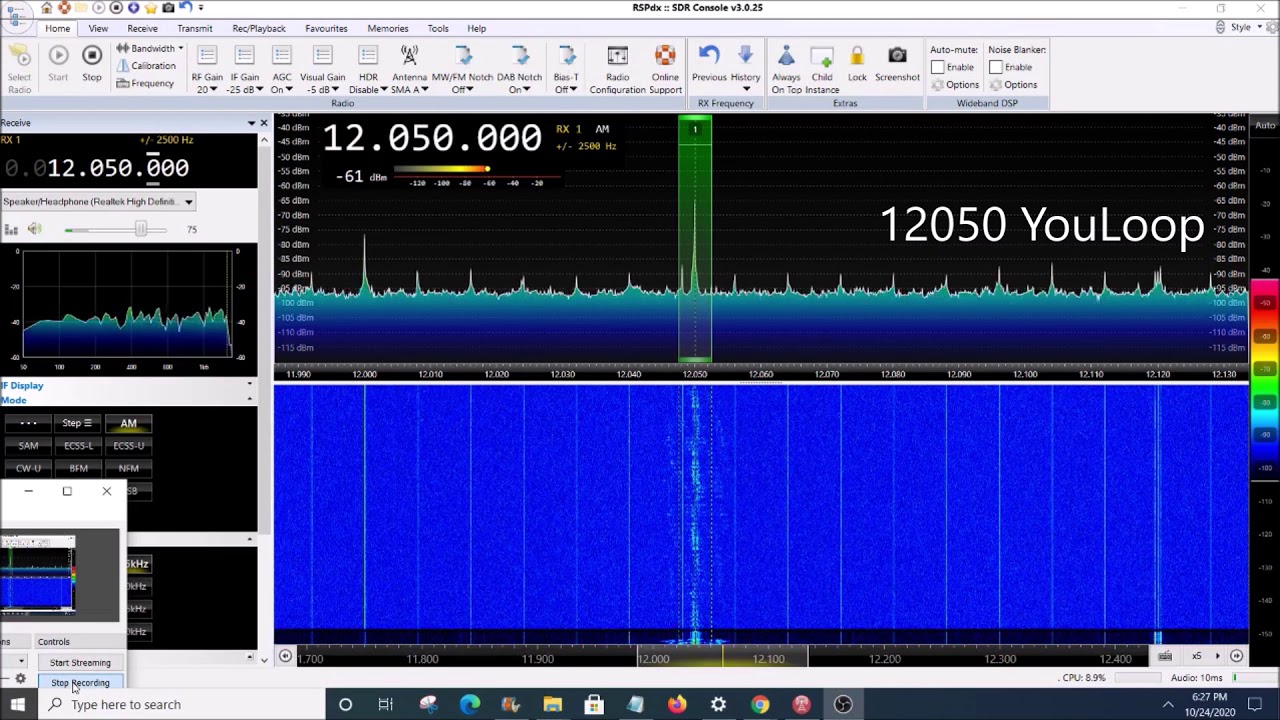The width and height of the screenshot is (1280, 720).
Task: Select AM demodulation mode
Action: point(129,424)
